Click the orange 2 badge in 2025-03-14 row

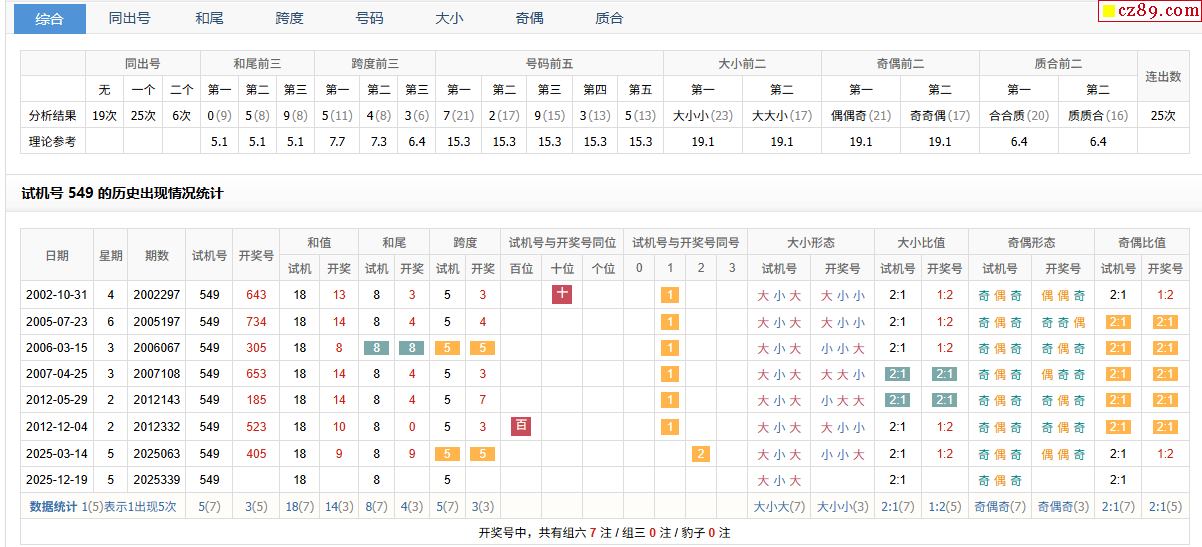[701, 453]
